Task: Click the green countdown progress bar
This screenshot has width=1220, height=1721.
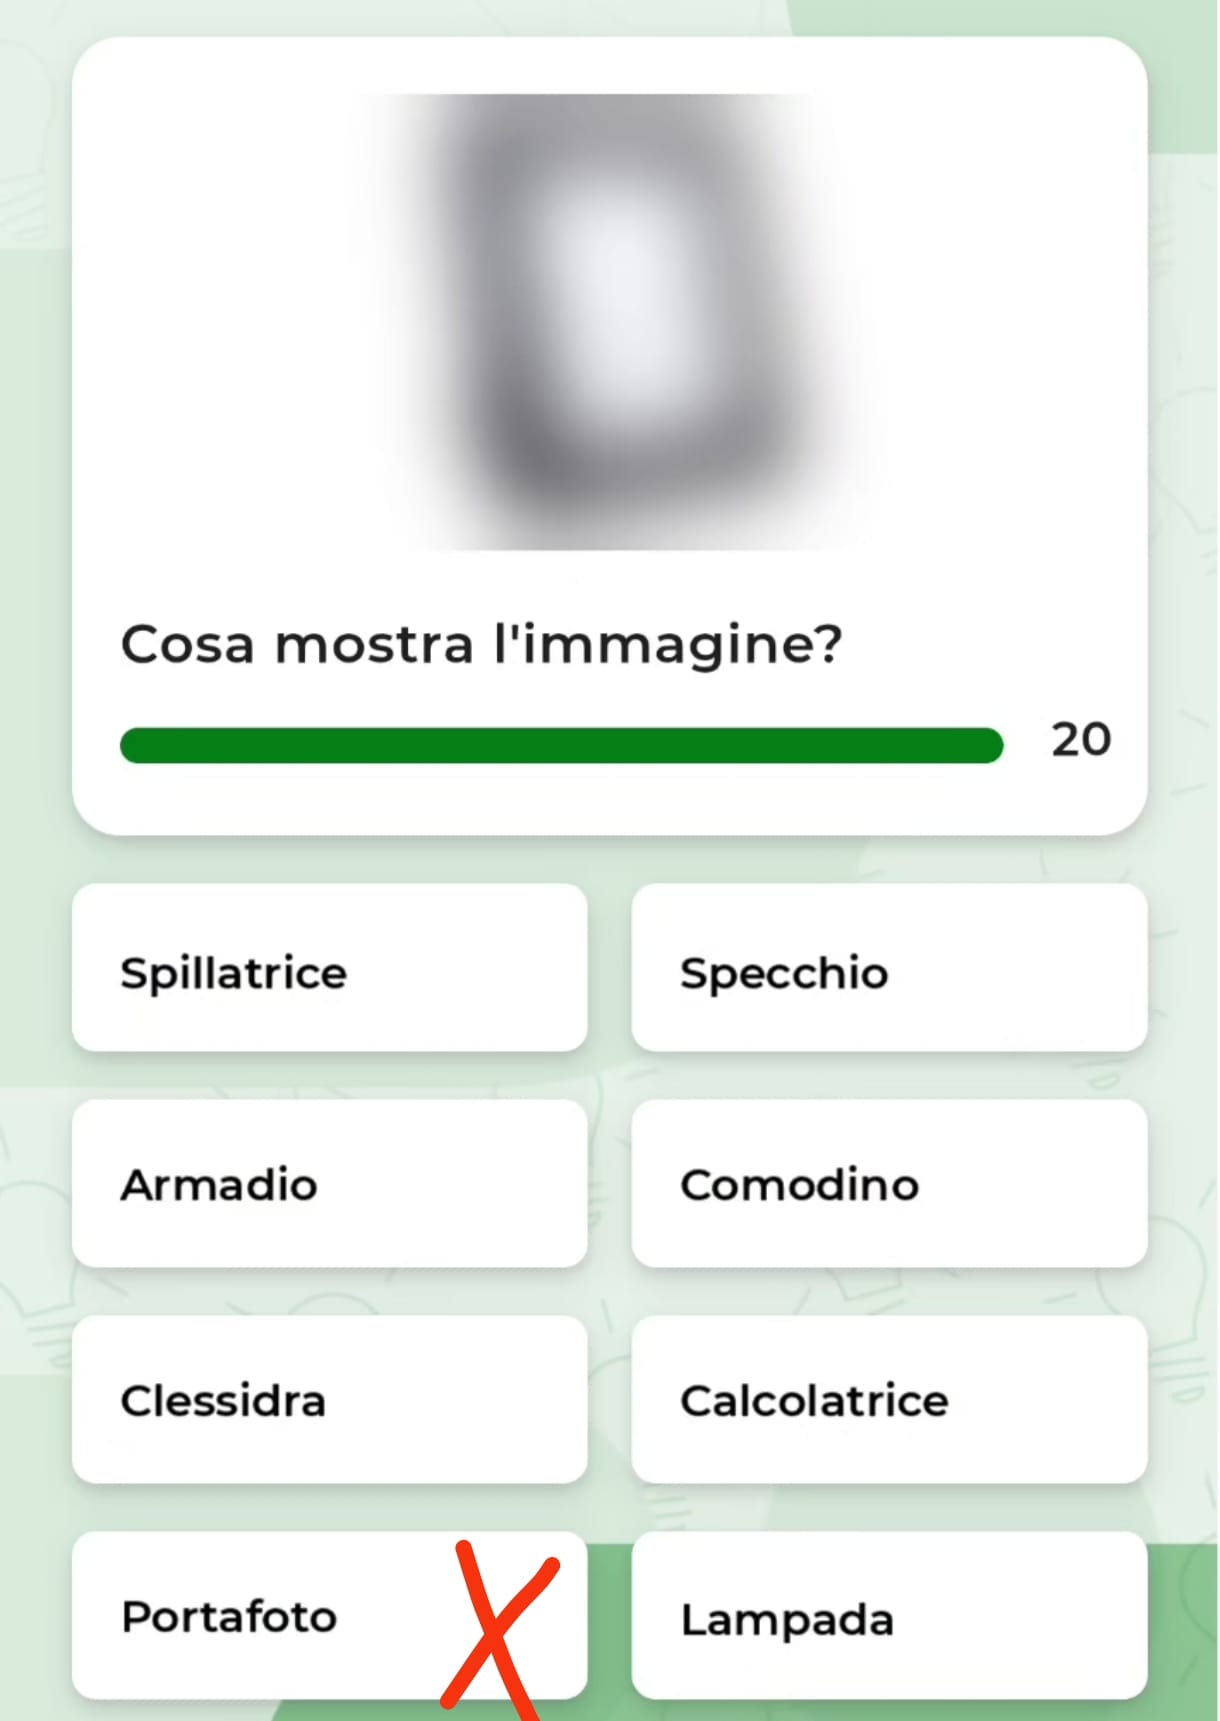Action: [561, 745]
